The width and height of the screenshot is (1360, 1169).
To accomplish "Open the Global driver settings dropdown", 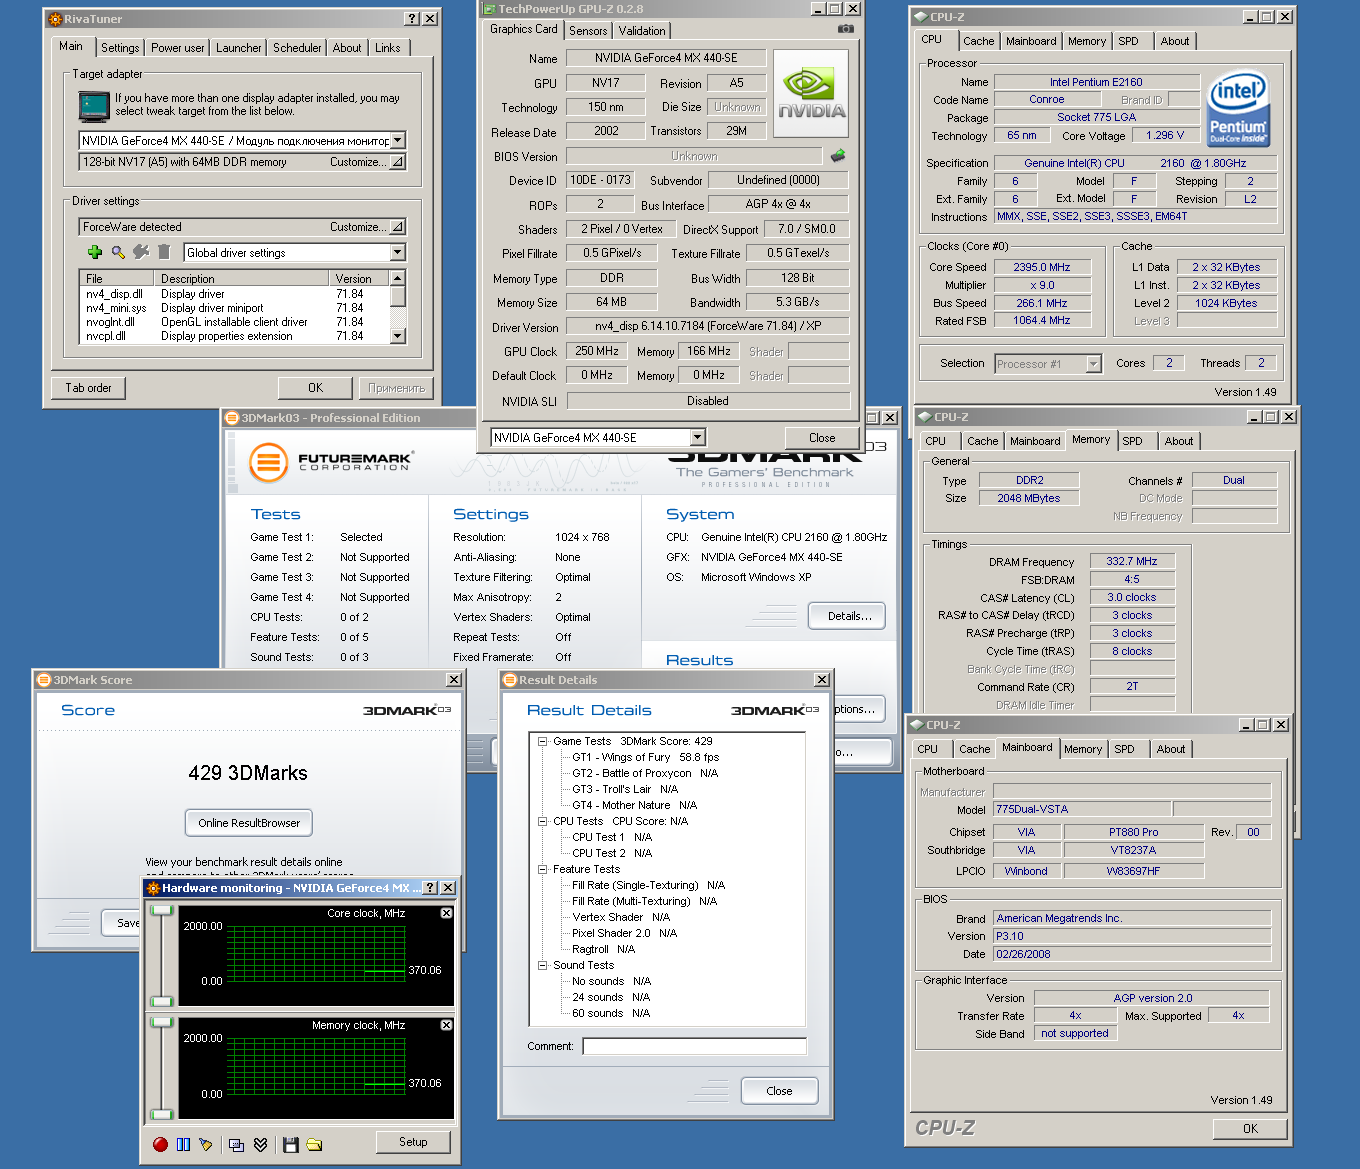I will click(x=397, y=253).
